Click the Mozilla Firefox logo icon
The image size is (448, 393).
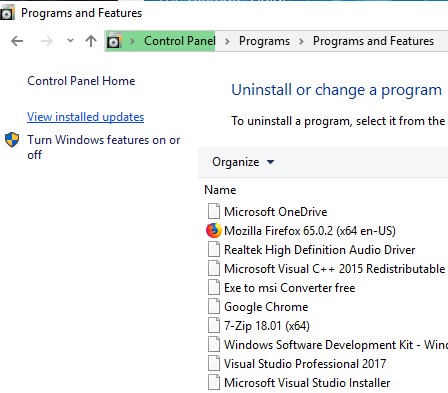tap(214, 230)
